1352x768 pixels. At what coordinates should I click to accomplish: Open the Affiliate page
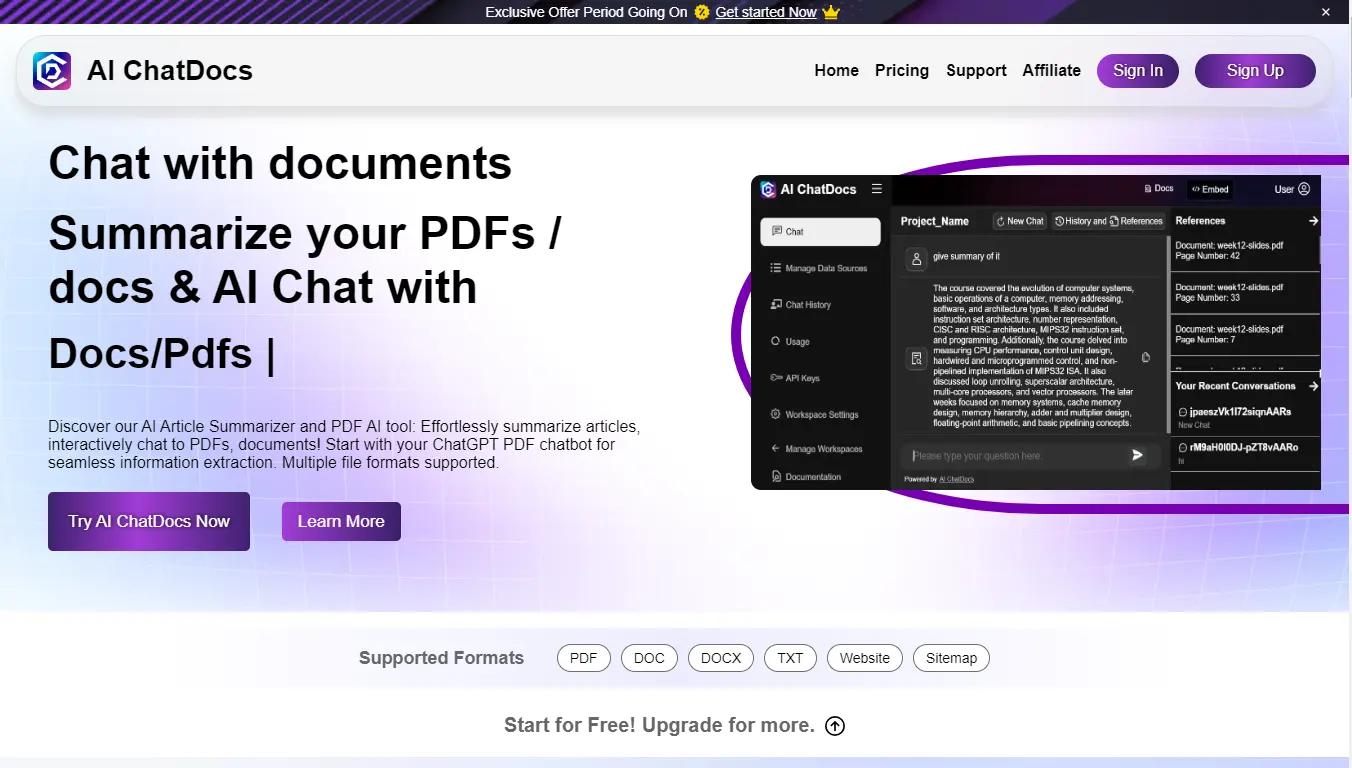(1051, 70)
